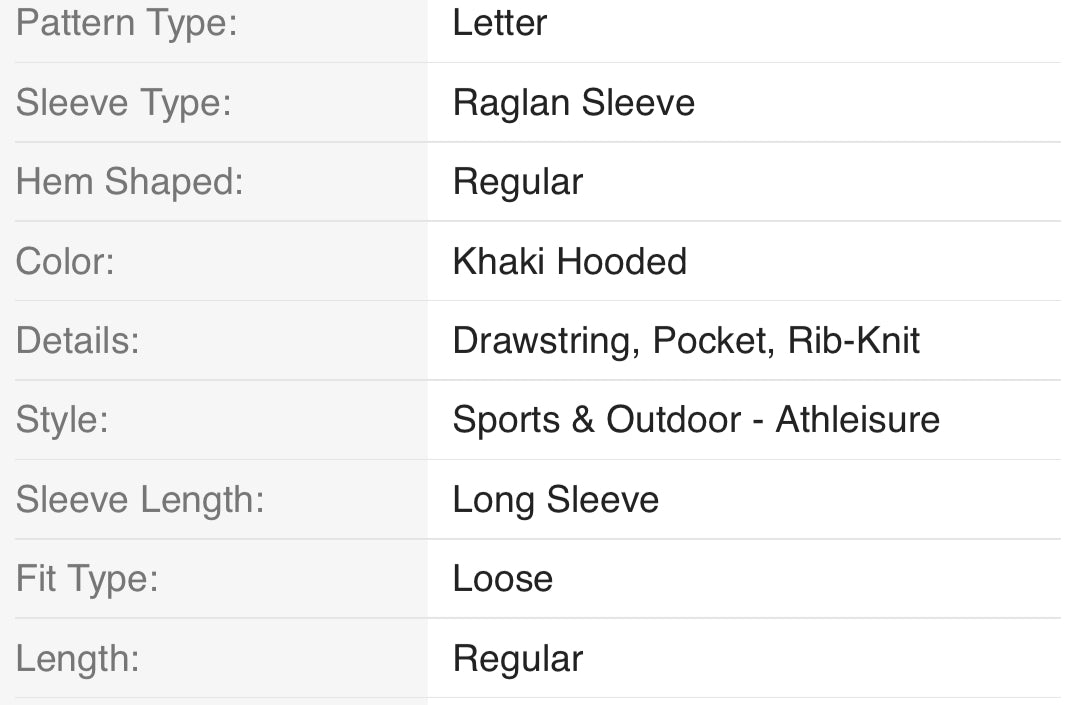Click the "Sleeve Length:" label
Image resolution: width=1066 pixels, height=705 pixels.
140,500
